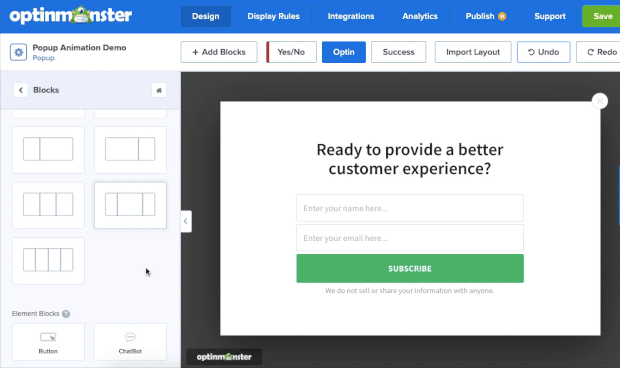
Task: Click Element Blocks help question icon
Action: [66, 314]
